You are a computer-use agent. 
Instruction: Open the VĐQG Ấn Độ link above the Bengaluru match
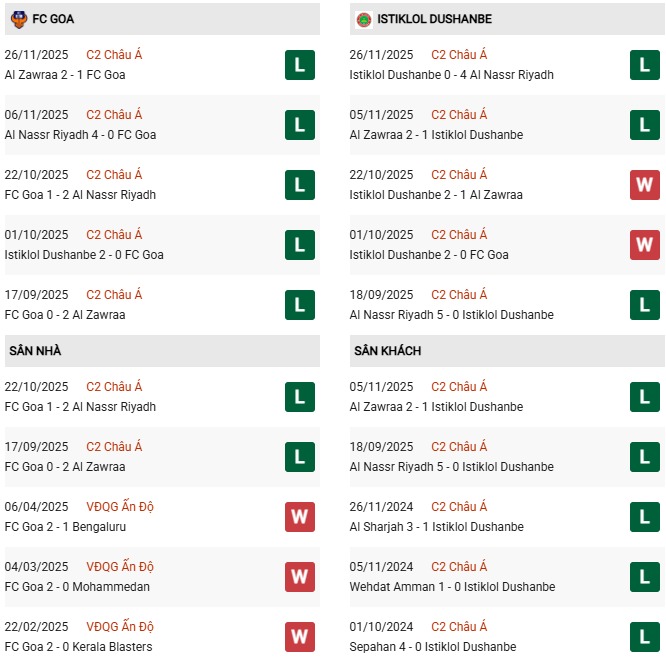click(x=120, y=507)
